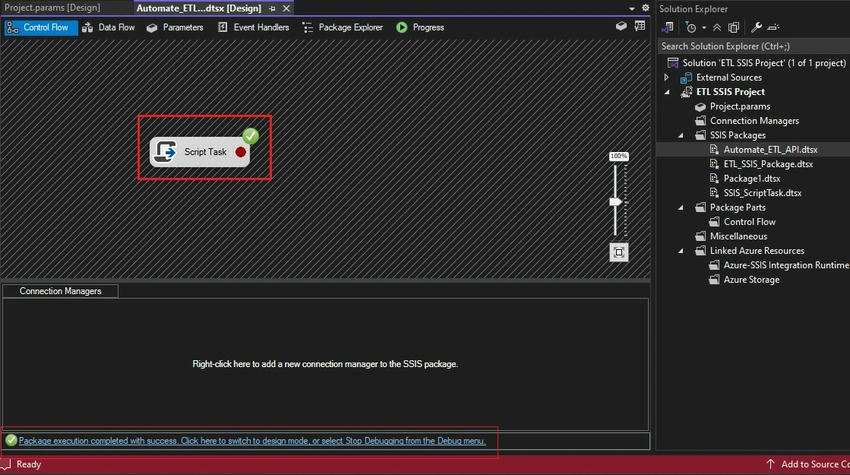Open the Parameters tab
This screenshot has width=850, height=475.
tap(175, 27)
